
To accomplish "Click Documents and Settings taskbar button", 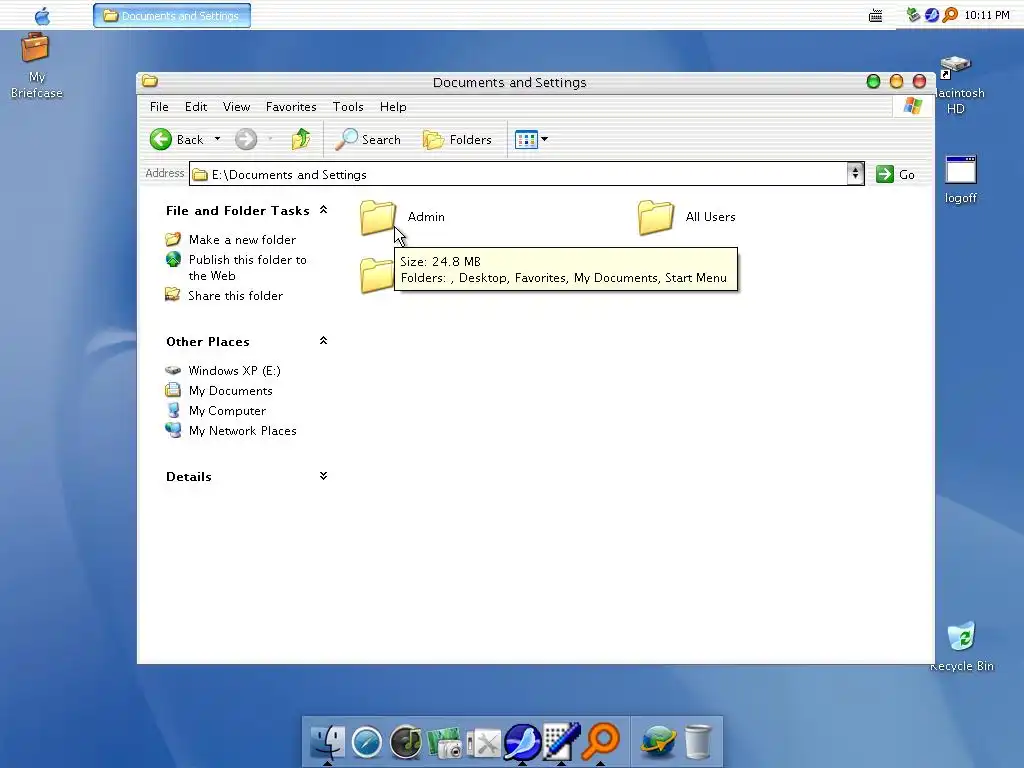I will pos(172,16).
